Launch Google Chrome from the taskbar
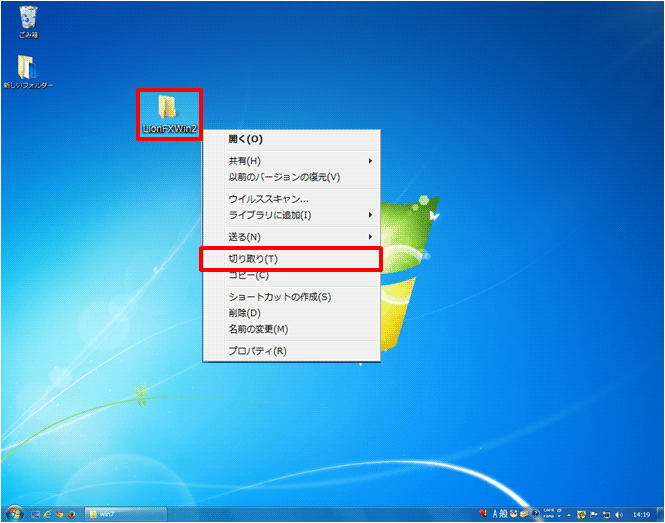This screenshot has width=665, height=523. click(60, 515)
